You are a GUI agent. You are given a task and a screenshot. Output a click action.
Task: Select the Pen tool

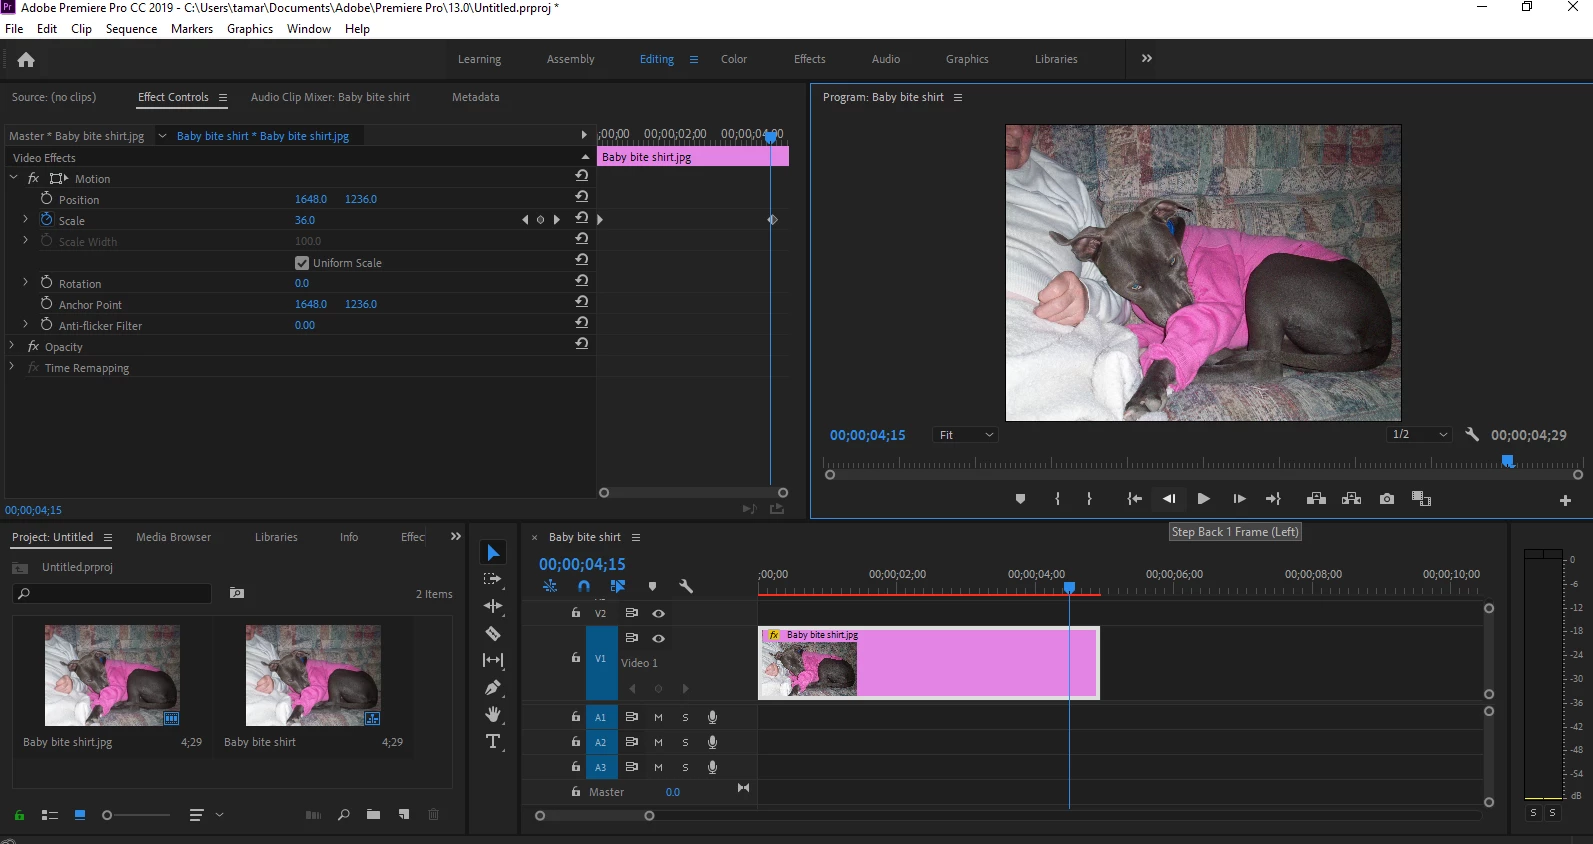[x=493, y=687]
